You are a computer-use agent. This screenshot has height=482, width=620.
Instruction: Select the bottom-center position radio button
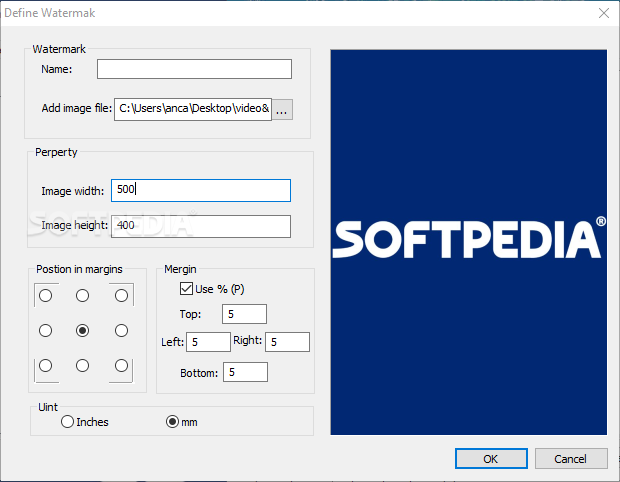coord(82,365)
